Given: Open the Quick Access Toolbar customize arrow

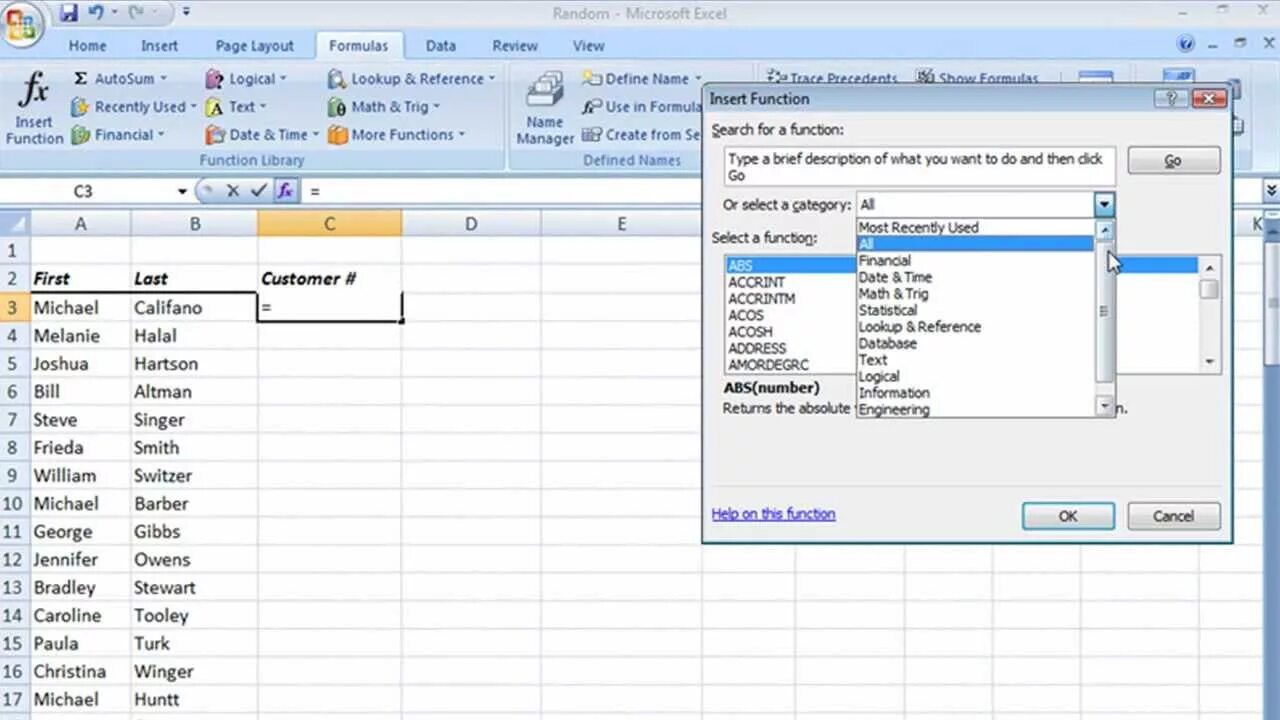Looking at the screenshot, I should pyautogui.click(x=186, y=14).
